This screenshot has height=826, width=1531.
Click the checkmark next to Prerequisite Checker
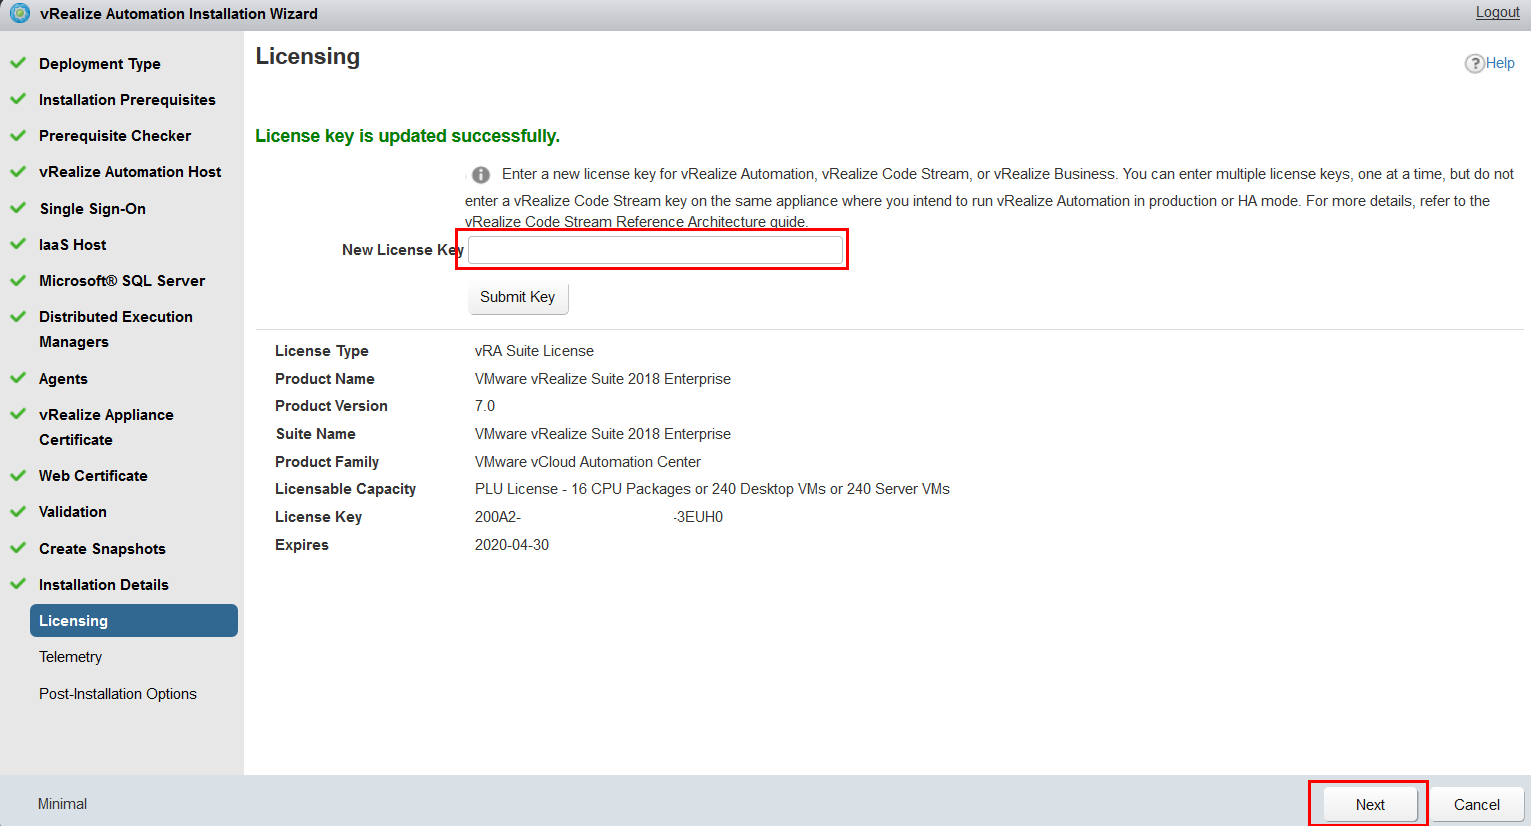coord(18,135)
